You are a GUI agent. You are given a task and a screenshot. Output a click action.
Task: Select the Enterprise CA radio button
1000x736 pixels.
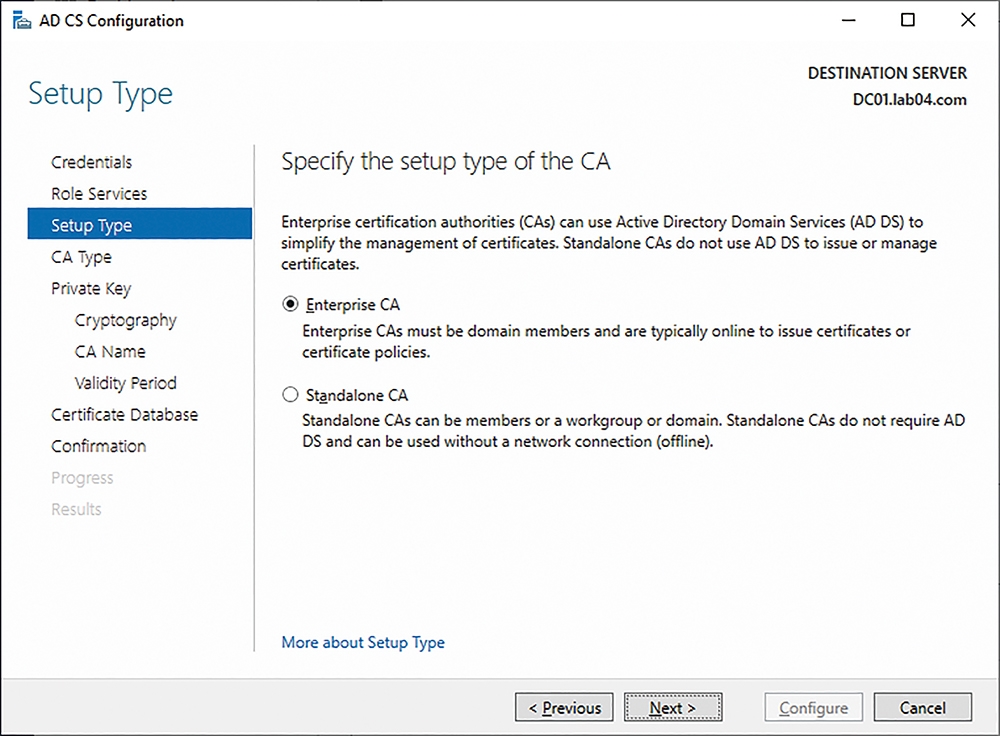(x=290, y=304)
